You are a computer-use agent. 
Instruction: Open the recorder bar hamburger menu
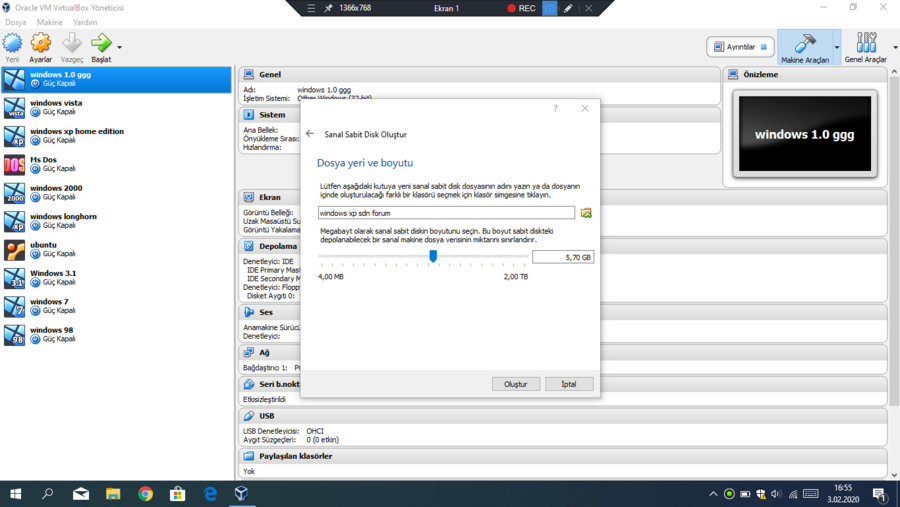pyautogui.click(x=311, y=8)
